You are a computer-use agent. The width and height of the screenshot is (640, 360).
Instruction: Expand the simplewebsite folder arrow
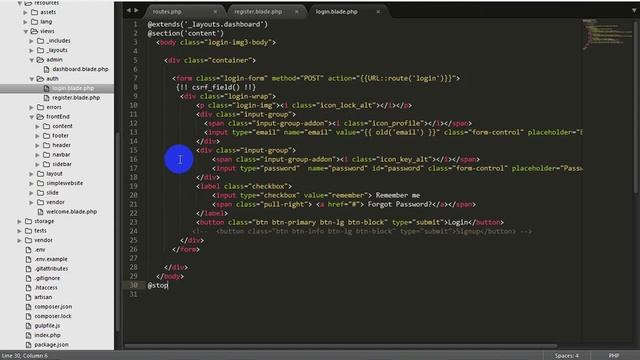(31, 183)
